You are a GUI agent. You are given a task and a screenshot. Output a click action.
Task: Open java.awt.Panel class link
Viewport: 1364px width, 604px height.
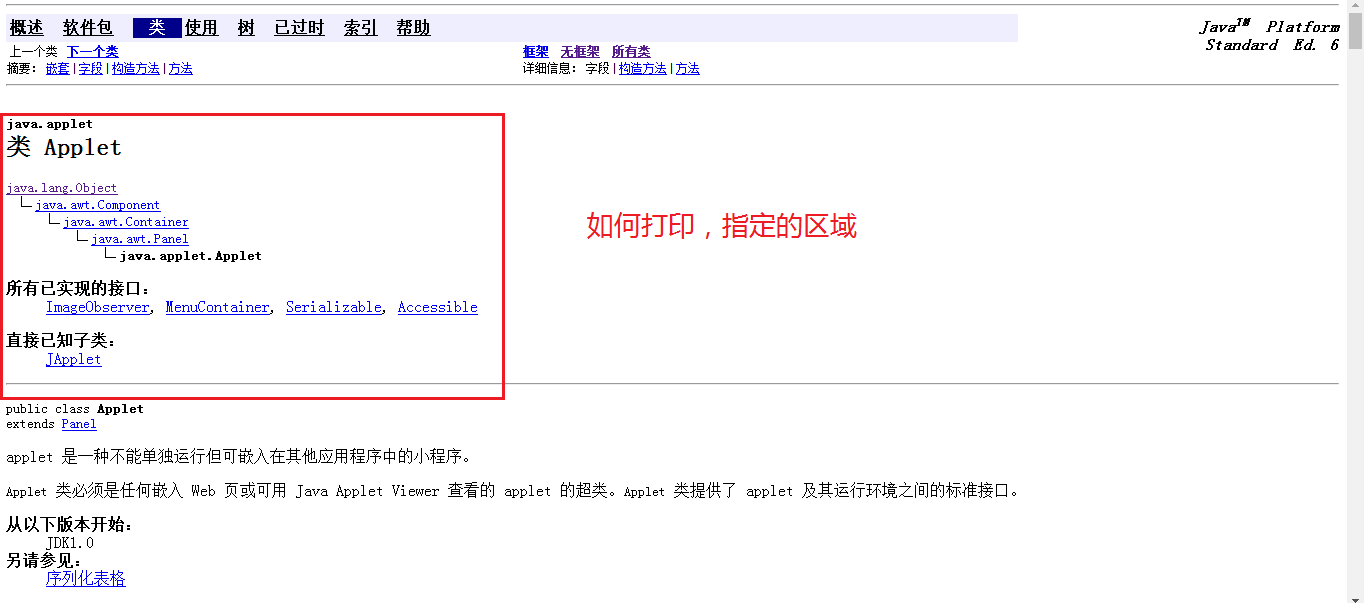(139, 239)
